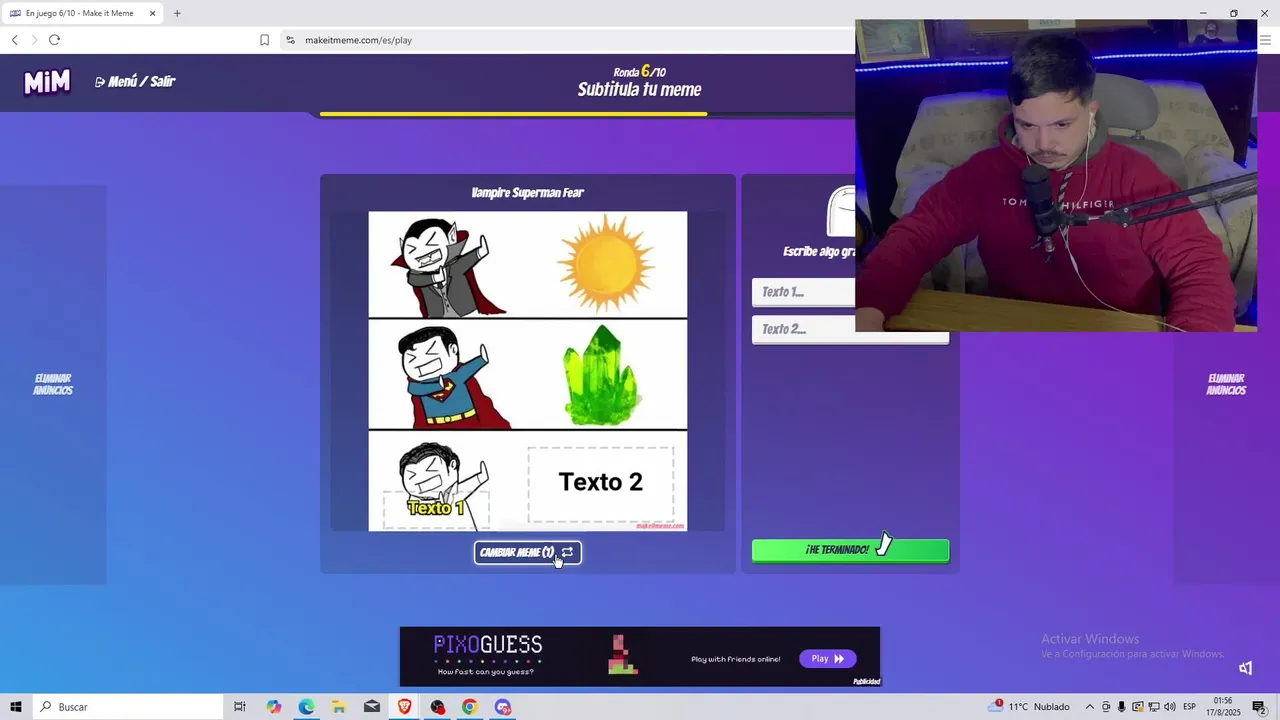
Task: Click the vampire panel of the meme
Action: [x=528, y=265]
